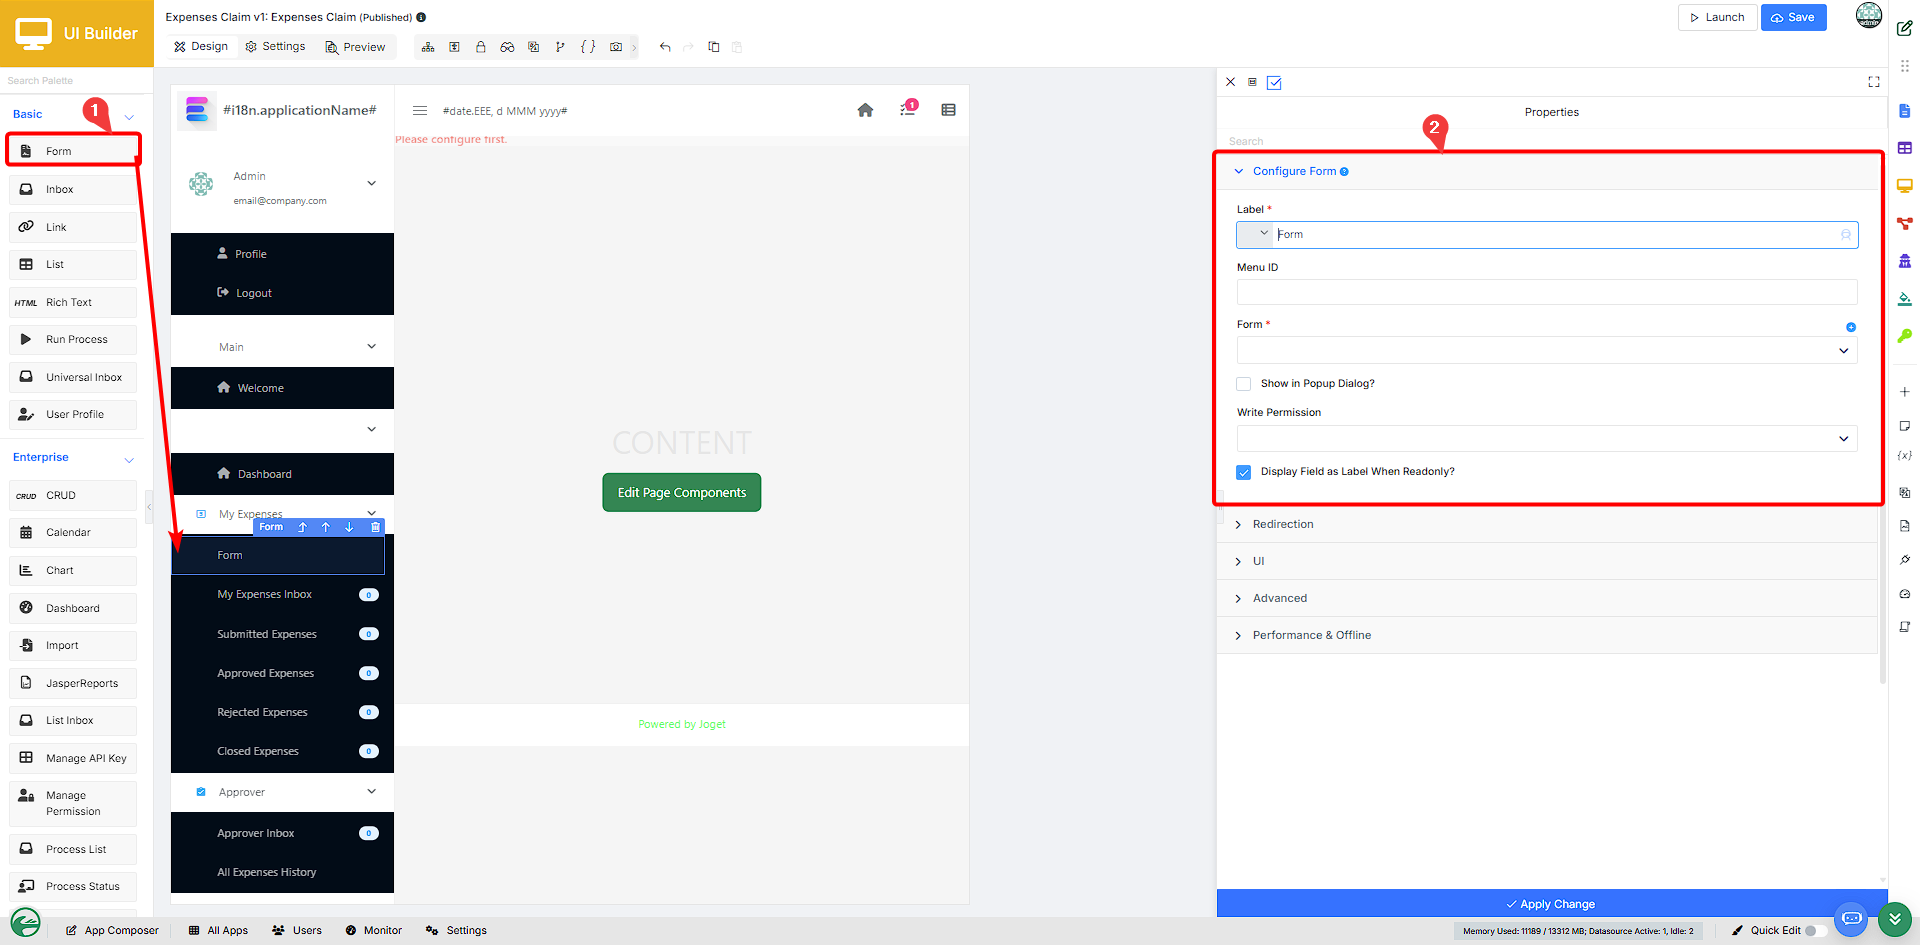
Task: Open the inbox notification icon with red badge
Action: (908, 108)
